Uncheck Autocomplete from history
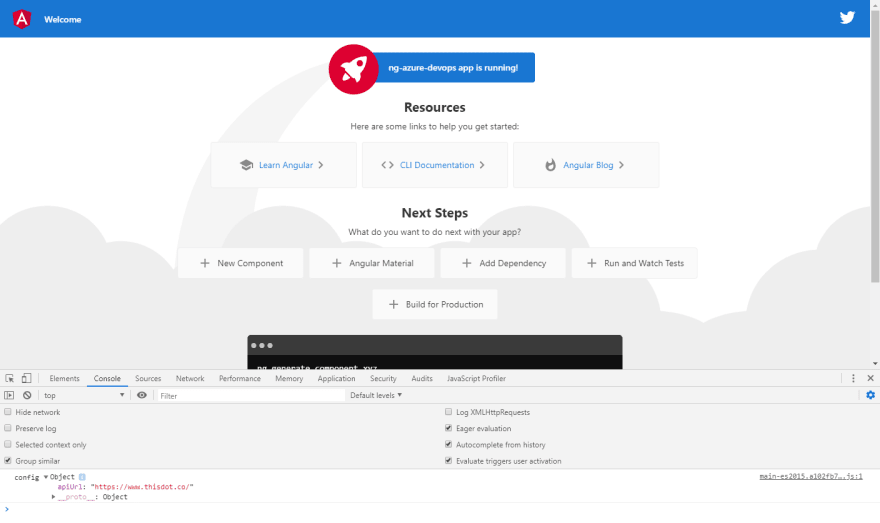This screenshot has height=523, width=880. [448, 444]
